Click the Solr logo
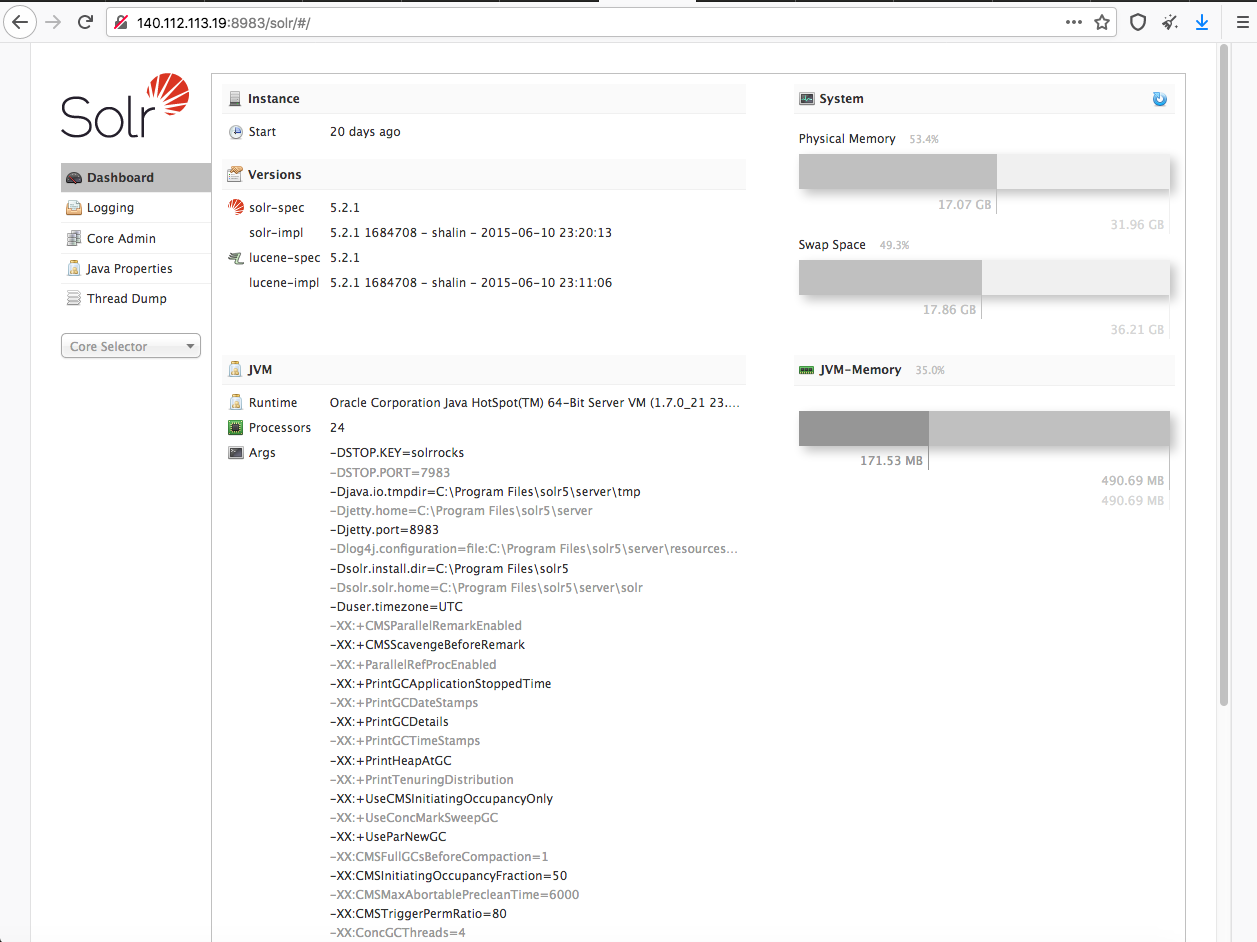 [x=125, y=106]
